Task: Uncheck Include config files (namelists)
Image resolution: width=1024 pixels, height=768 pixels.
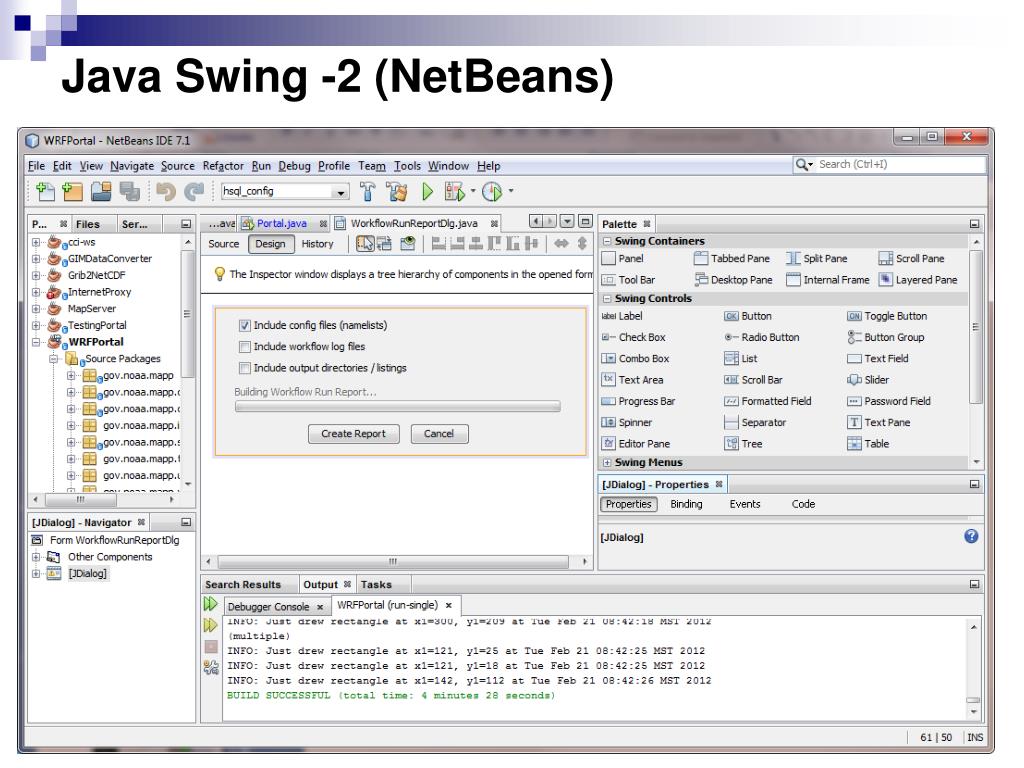Action: 245,325
